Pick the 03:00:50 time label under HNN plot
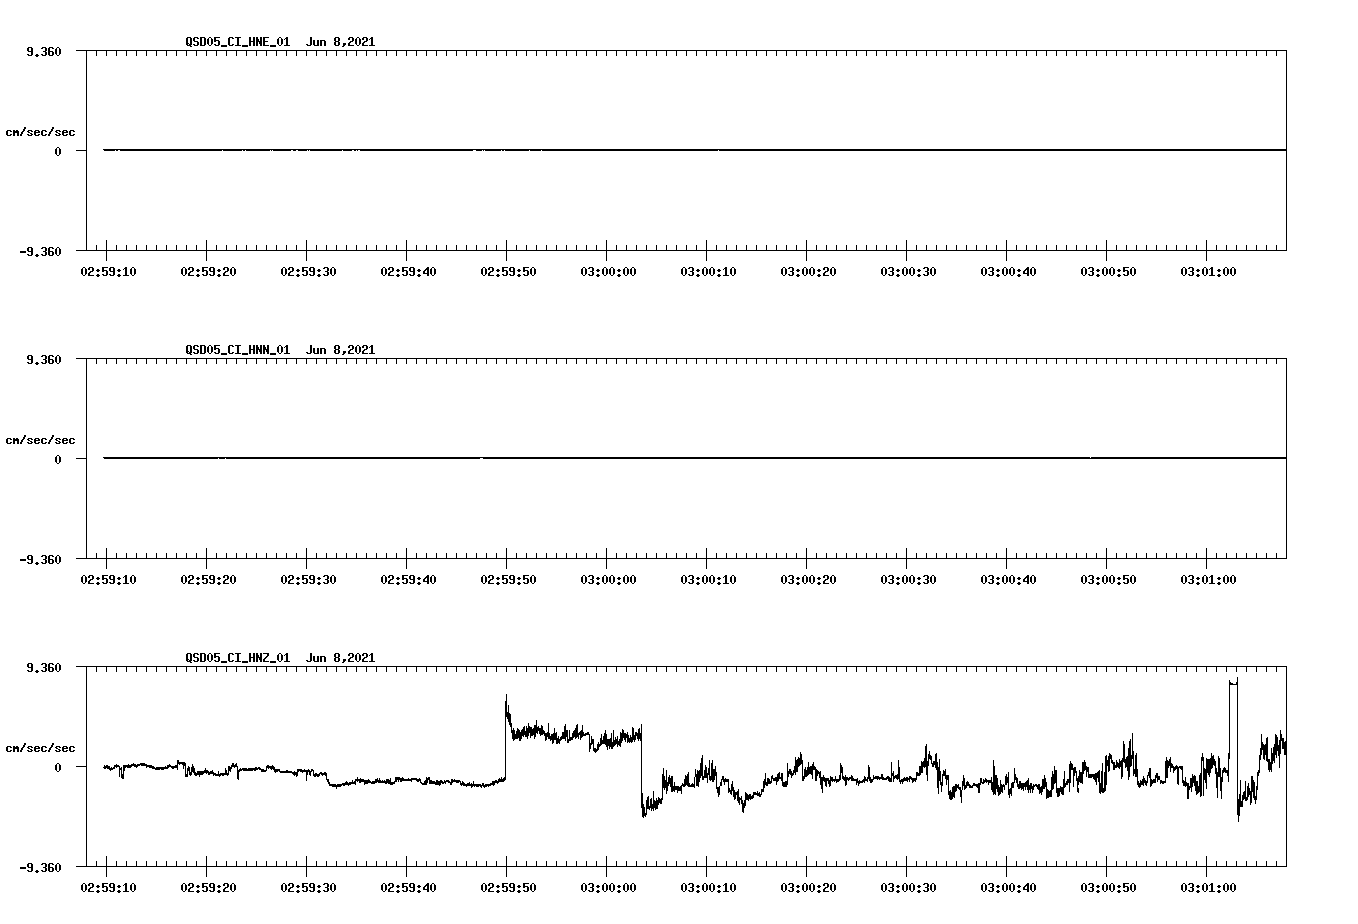Image resolution: width=1358 pixels, height=924 pixels. point(1108,579)
